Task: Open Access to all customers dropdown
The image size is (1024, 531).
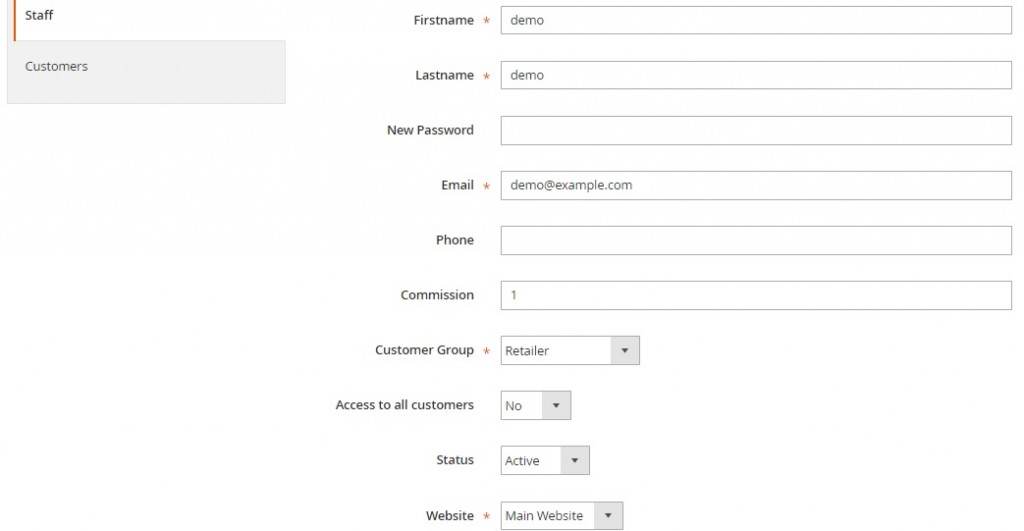Action: (536, 406)
